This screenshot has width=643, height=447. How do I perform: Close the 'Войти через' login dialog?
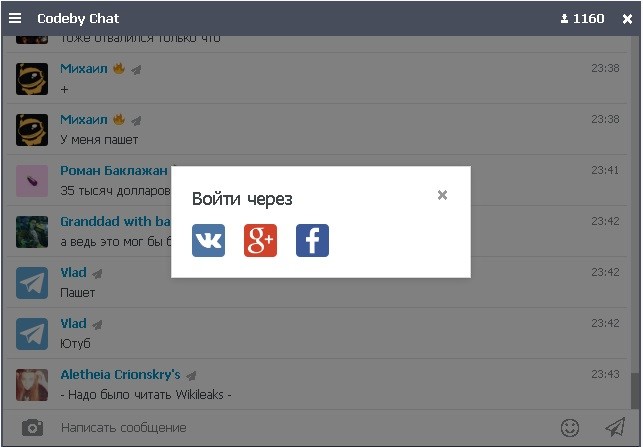[442, 195]
